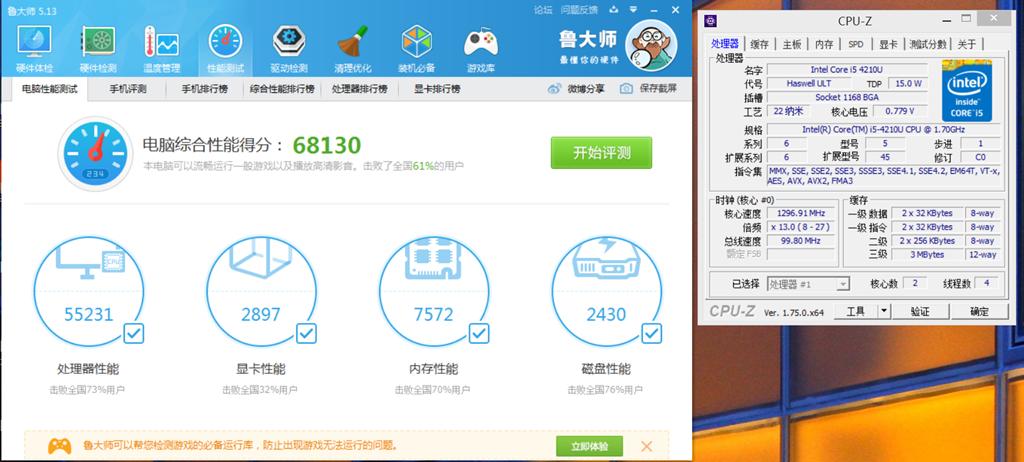Select CPU-Z 测试分数 tab
Screen dimensions: 1024x462
click(x=927, y=44)
